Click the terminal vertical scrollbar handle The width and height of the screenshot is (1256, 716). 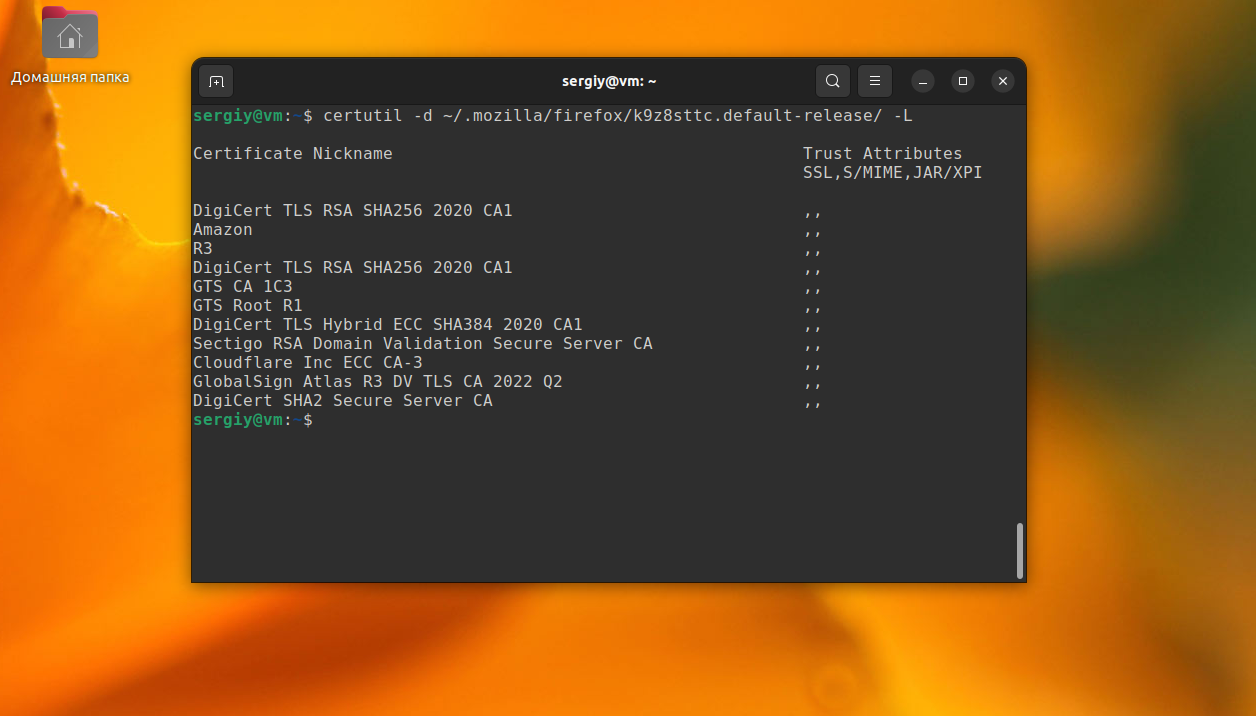(1019, 550)
